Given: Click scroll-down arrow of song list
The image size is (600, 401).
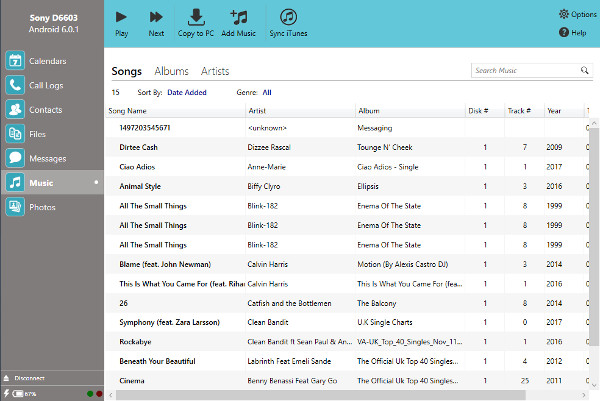Looking at the screenshot, I should (594, 385).
